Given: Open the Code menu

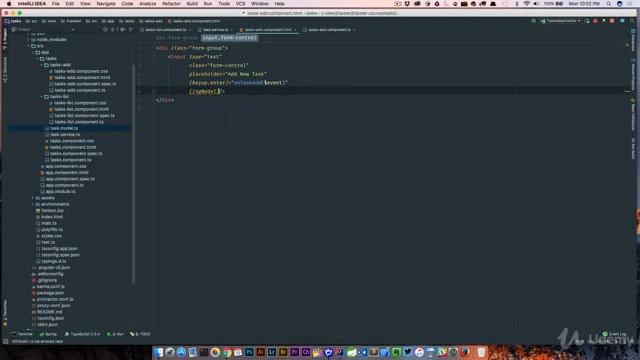Looking at the screenshot, I should click(x=127, y=4).
